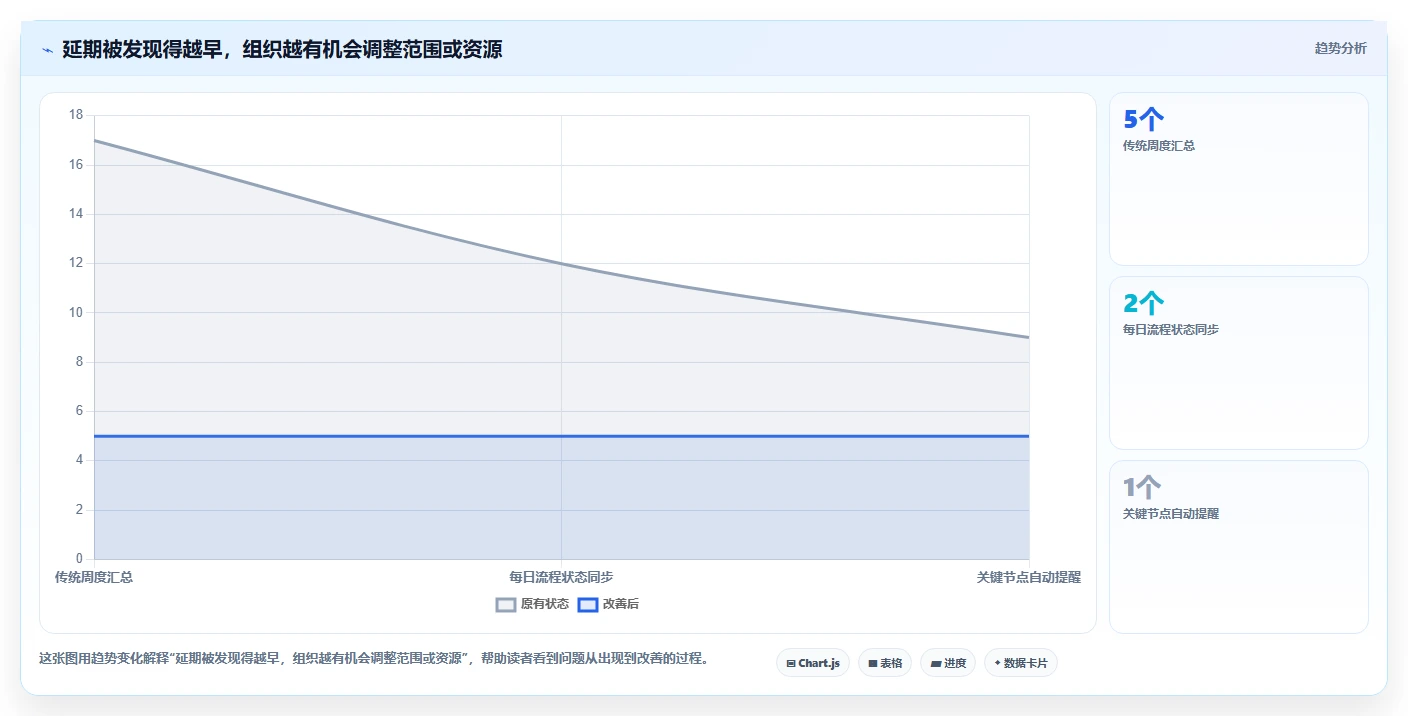Image resolution: width=1408 pixels, height=716 pixels.
Task: Click the y-axis value 18
Action: click(x=76, y=115)
